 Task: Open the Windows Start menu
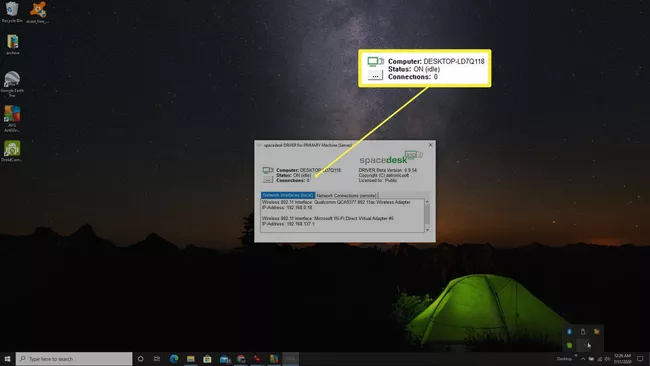click(7, 359)
